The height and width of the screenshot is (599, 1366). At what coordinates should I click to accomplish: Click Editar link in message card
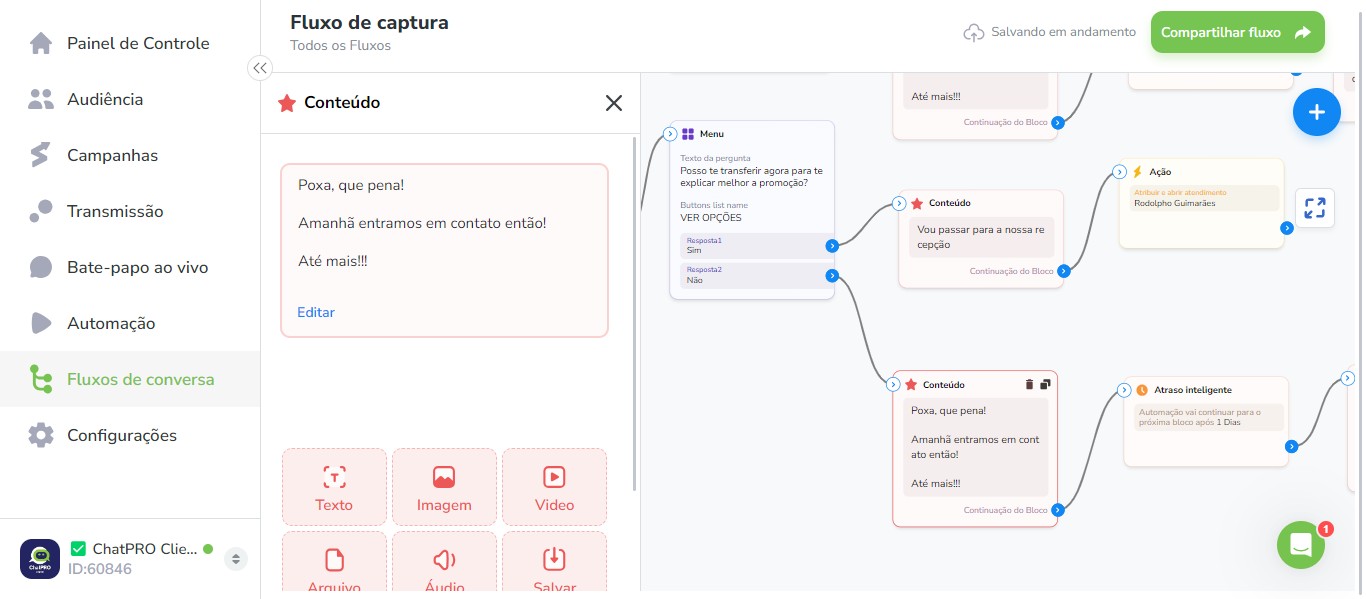316,312
